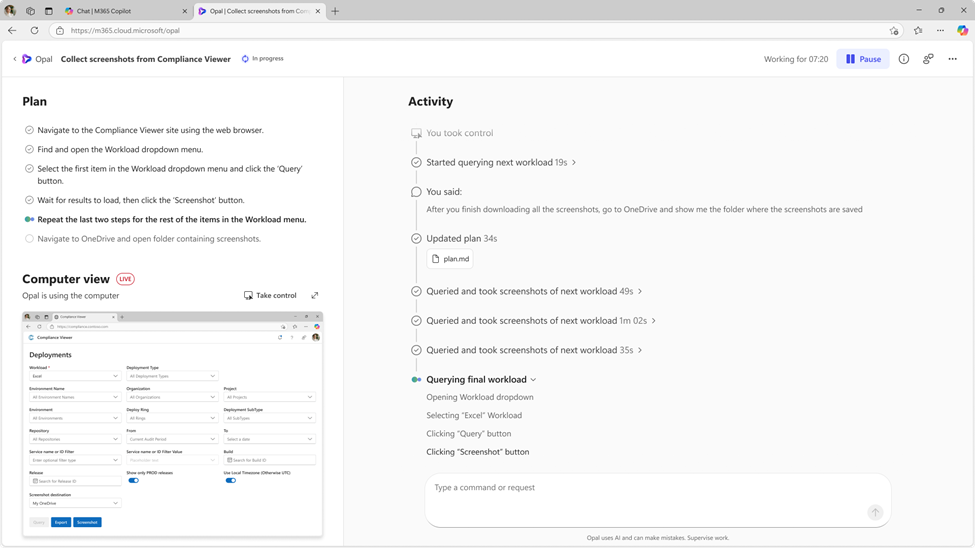This screenshot has width=975, height=548.
Task: Take control of the computer
Action: (x=270, y=295)
